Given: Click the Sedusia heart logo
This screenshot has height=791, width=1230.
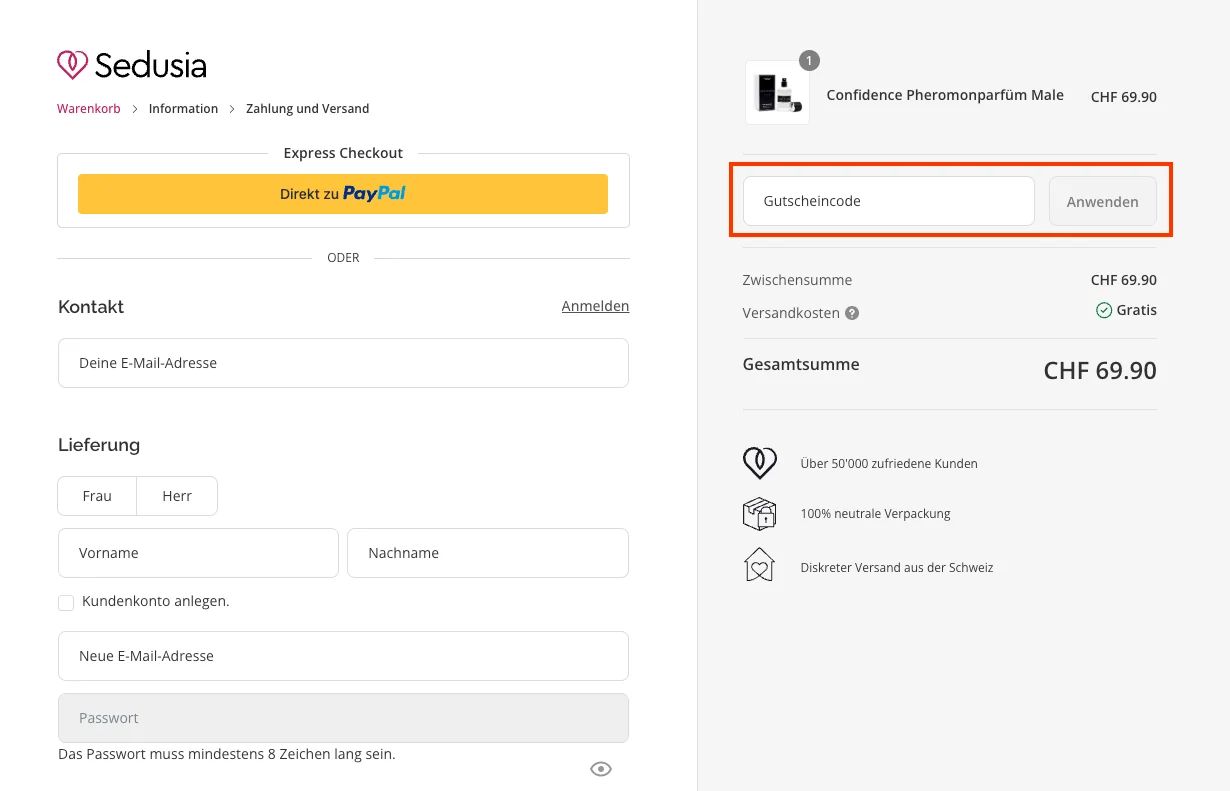Looking at the screenshot, I should point(72,65).
